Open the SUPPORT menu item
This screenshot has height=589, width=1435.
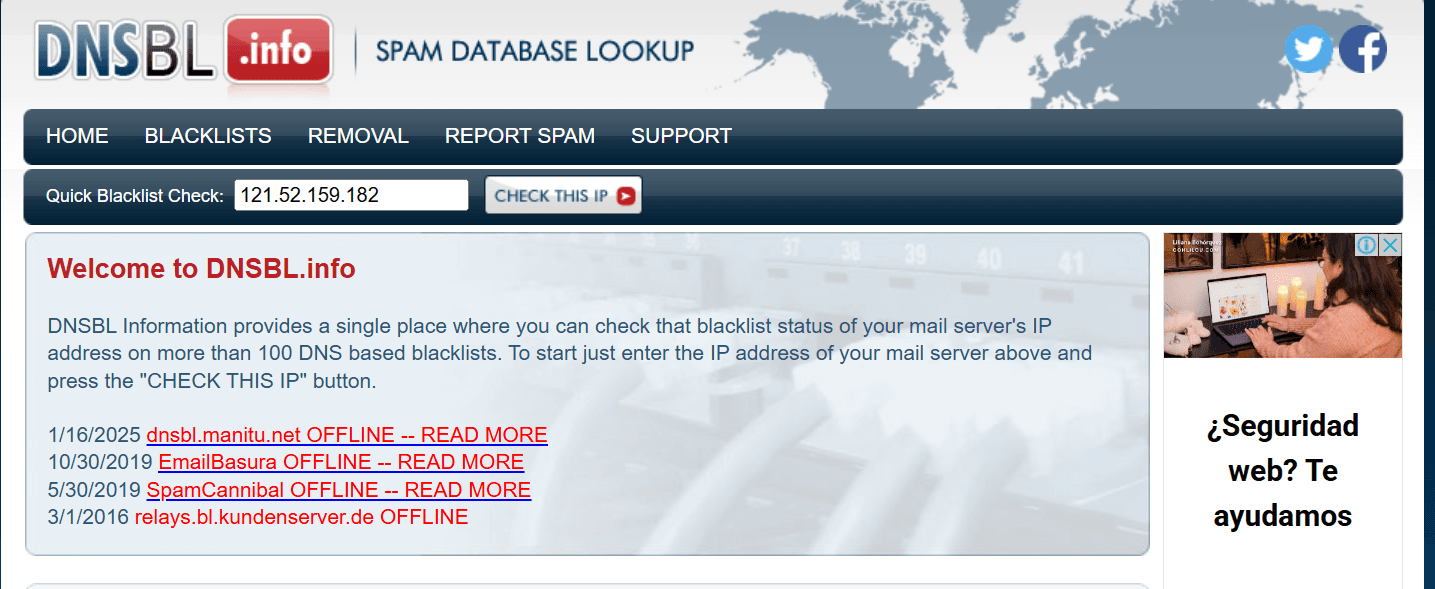[681, 136]
